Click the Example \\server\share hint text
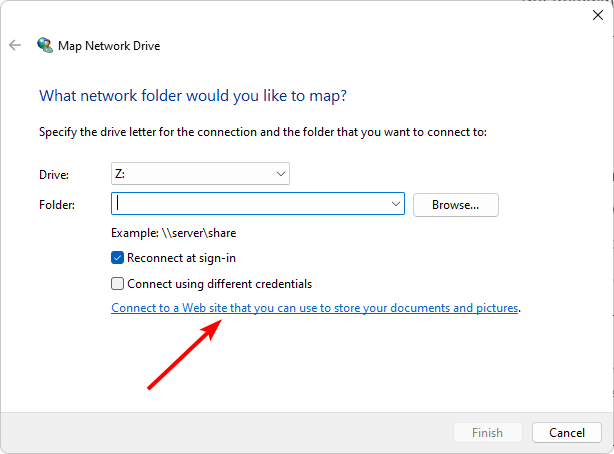 tap(173, 233)
